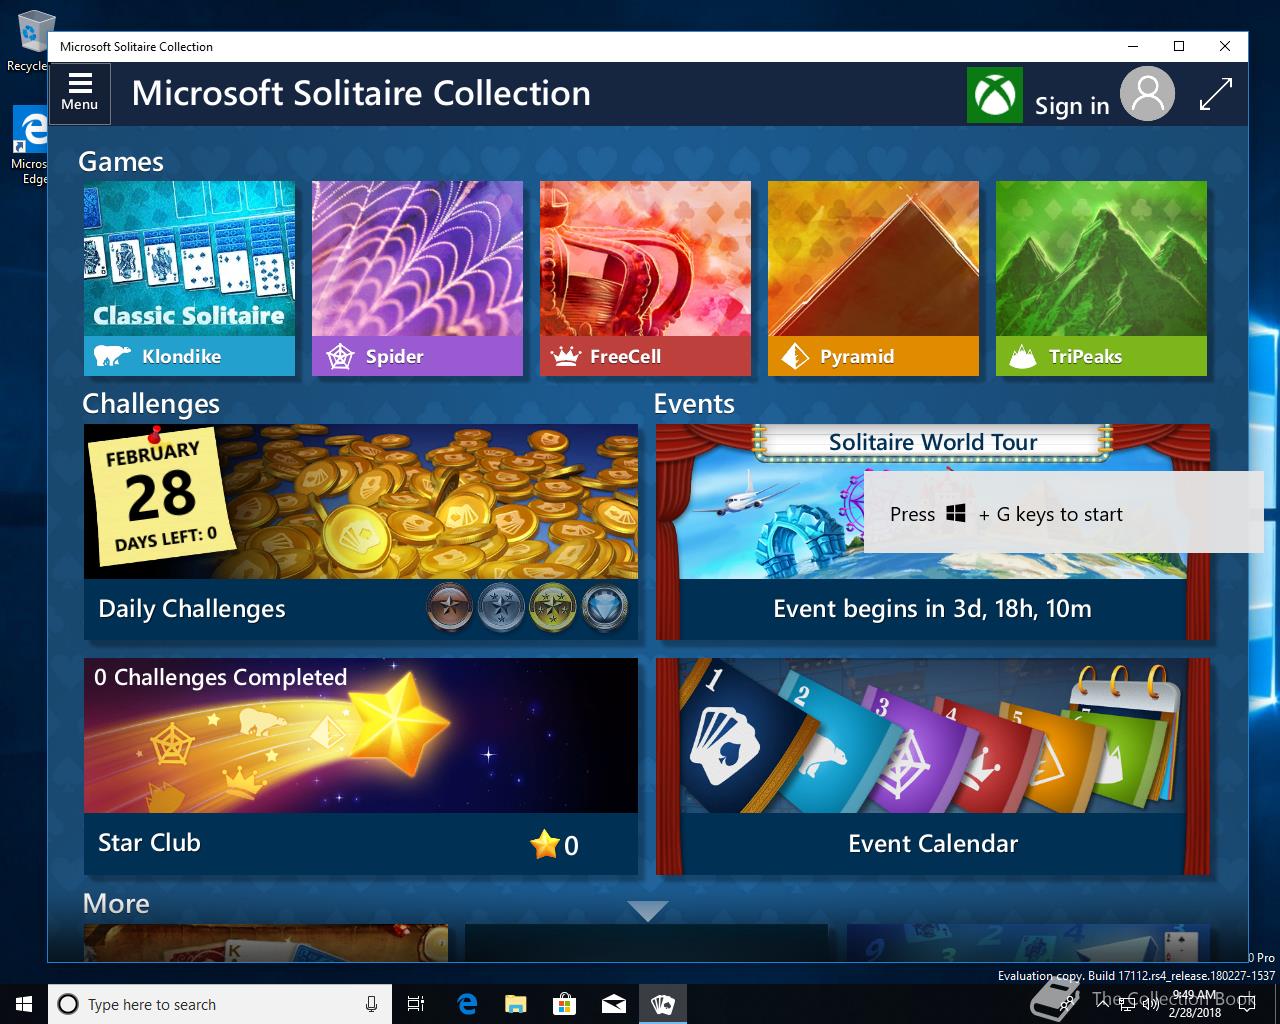Click the Sign in text
The height and width of the screenshot is (1024, 1280).
(x=1072, y=105)
